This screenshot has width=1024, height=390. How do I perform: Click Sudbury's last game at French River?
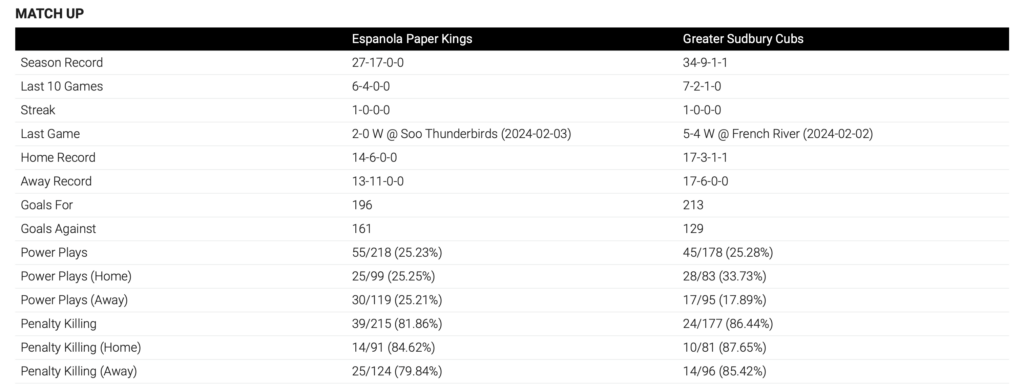pos(778,134)
